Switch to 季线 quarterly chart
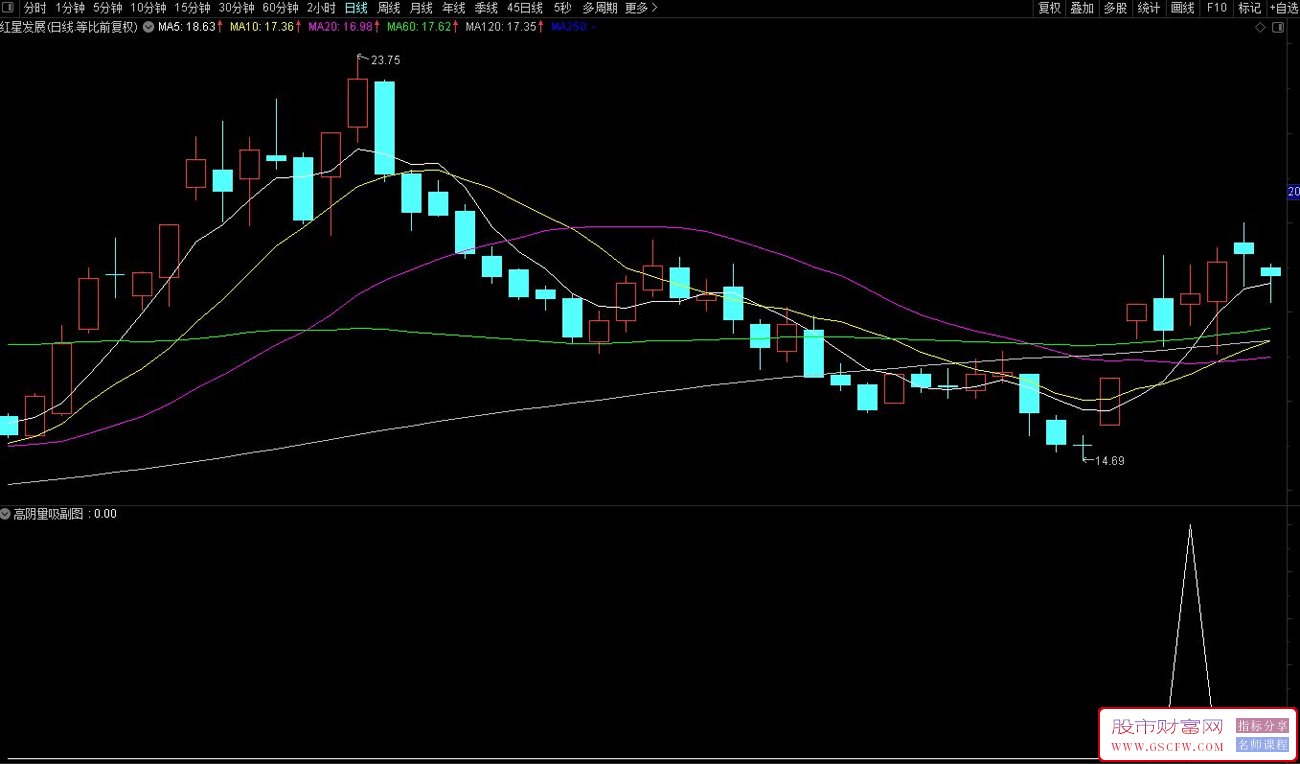 pyautogui.click(x=486, y=8)
